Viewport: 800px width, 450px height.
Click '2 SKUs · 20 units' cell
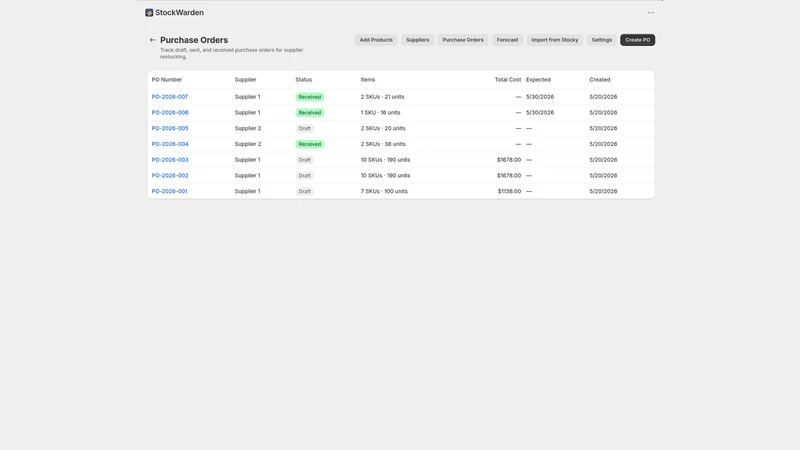click(383, 129)
